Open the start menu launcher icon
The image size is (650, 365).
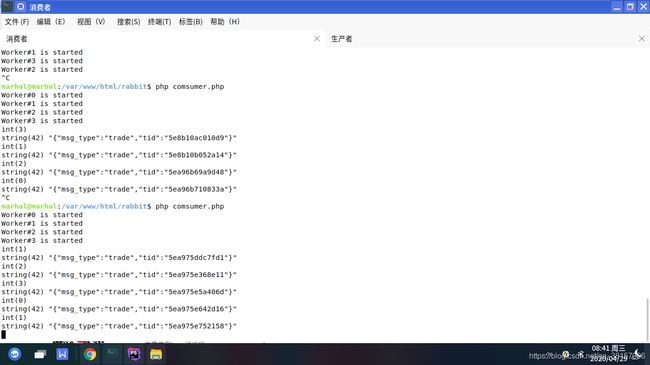click(x=15, y=354)
